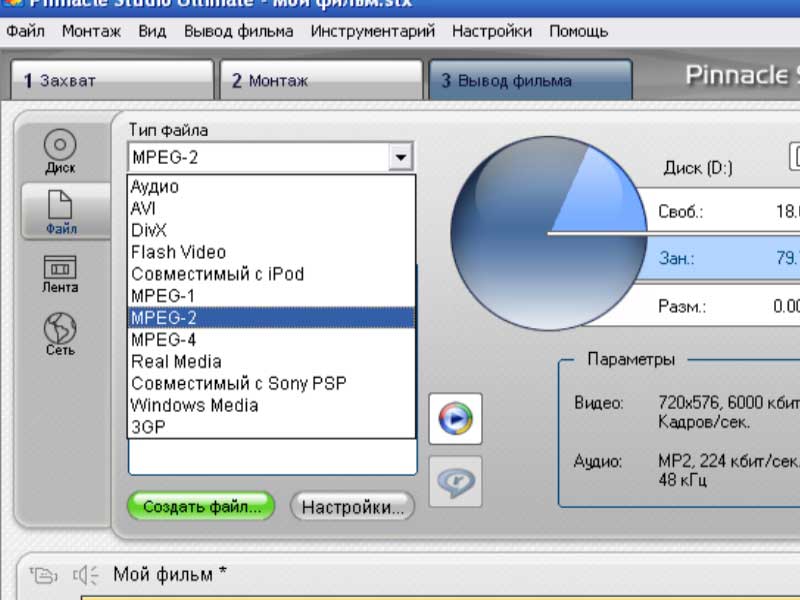Open the Файл menu
The image size is (800, 600).
point(25,32)
